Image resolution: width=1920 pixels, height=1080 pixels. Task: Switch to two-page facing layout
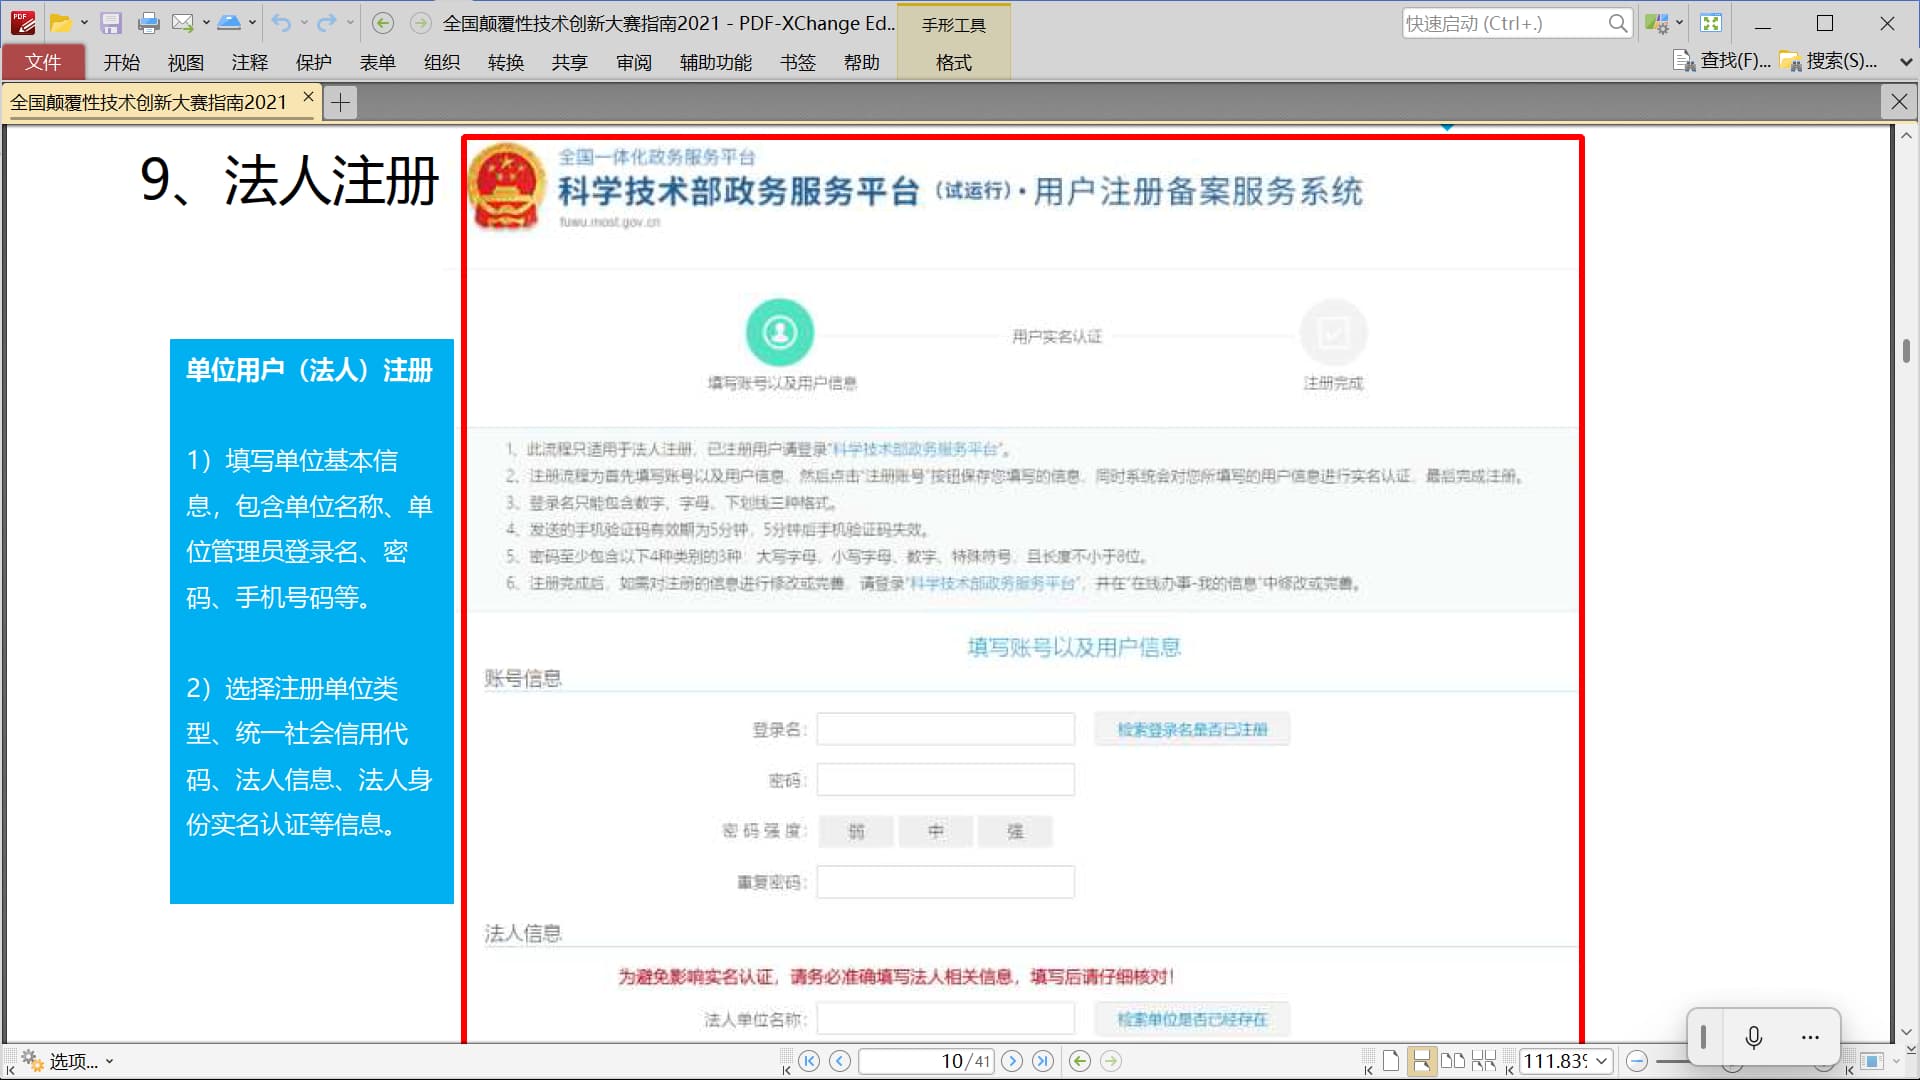(1453, 1061)
